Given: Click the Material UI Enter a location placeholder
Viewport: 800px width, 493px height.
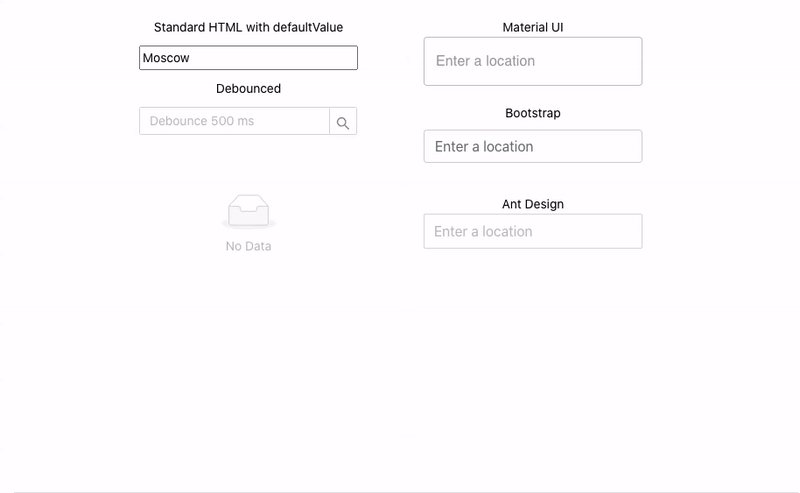Looking at the screenshot, I should pos(485,61).
